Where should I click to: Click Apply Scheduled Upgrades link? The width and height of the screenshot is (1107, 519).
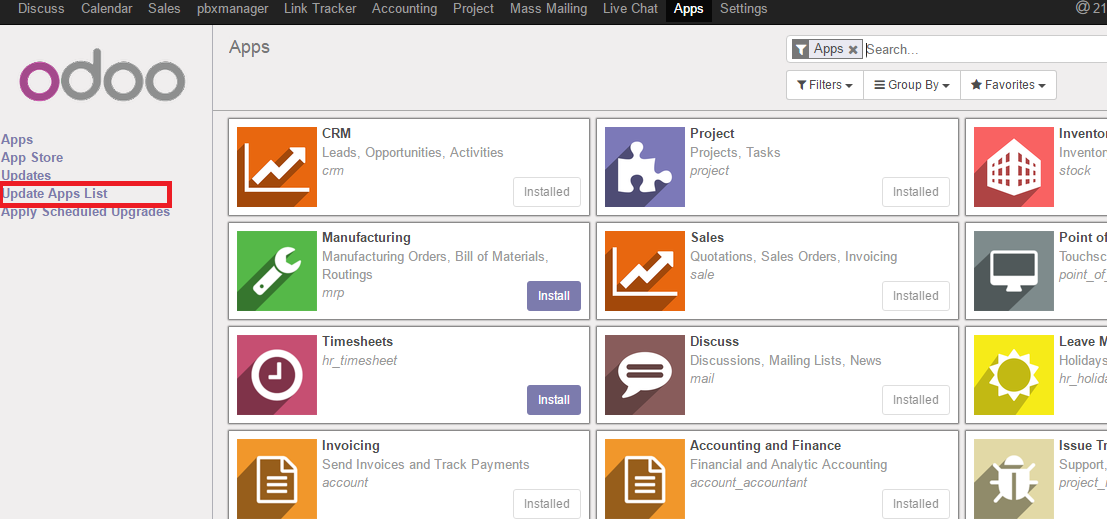[x=85, y=211]
